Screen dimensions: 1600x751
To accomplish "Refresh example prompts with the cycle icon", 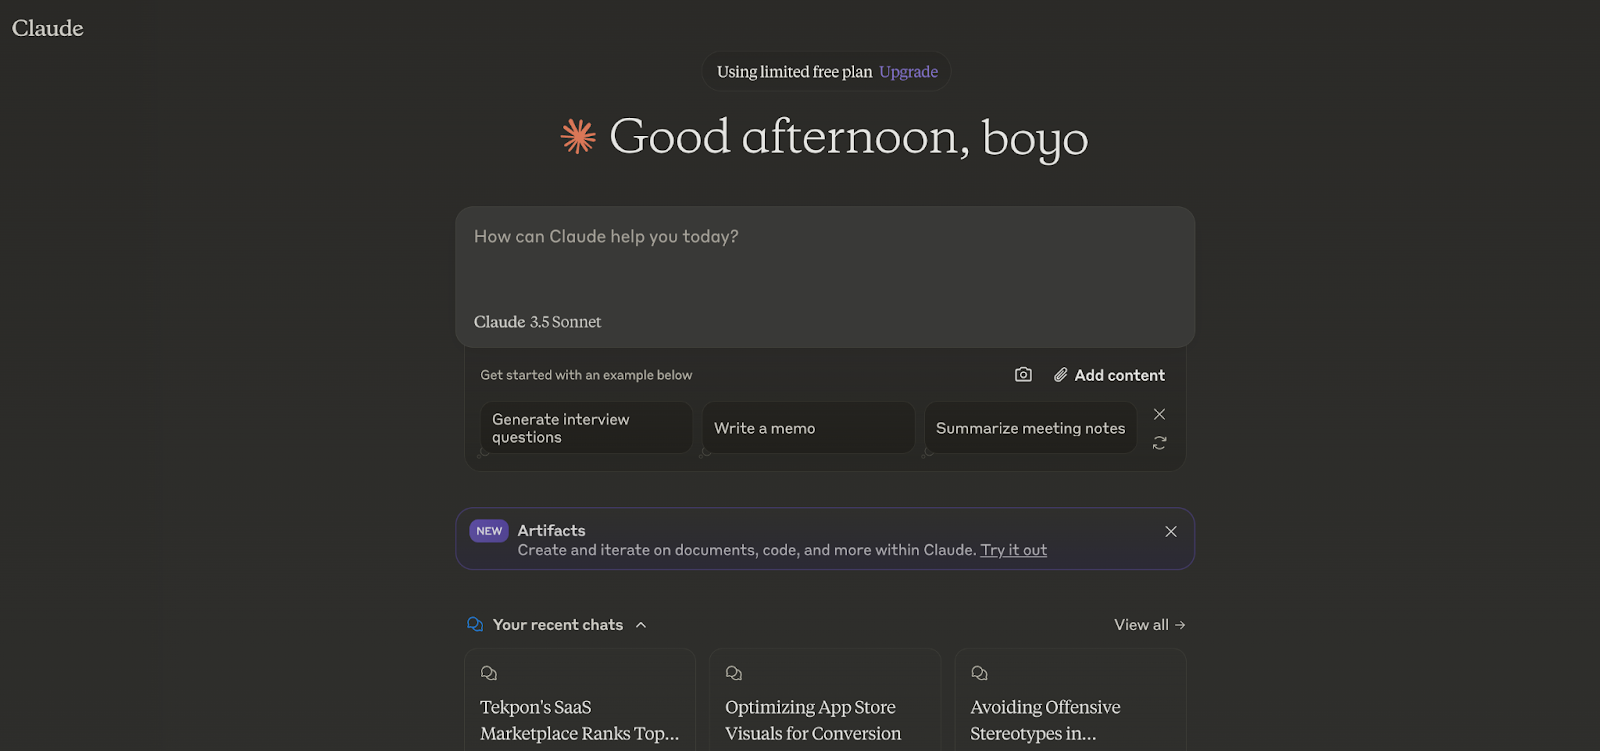I will (1159, 443).
